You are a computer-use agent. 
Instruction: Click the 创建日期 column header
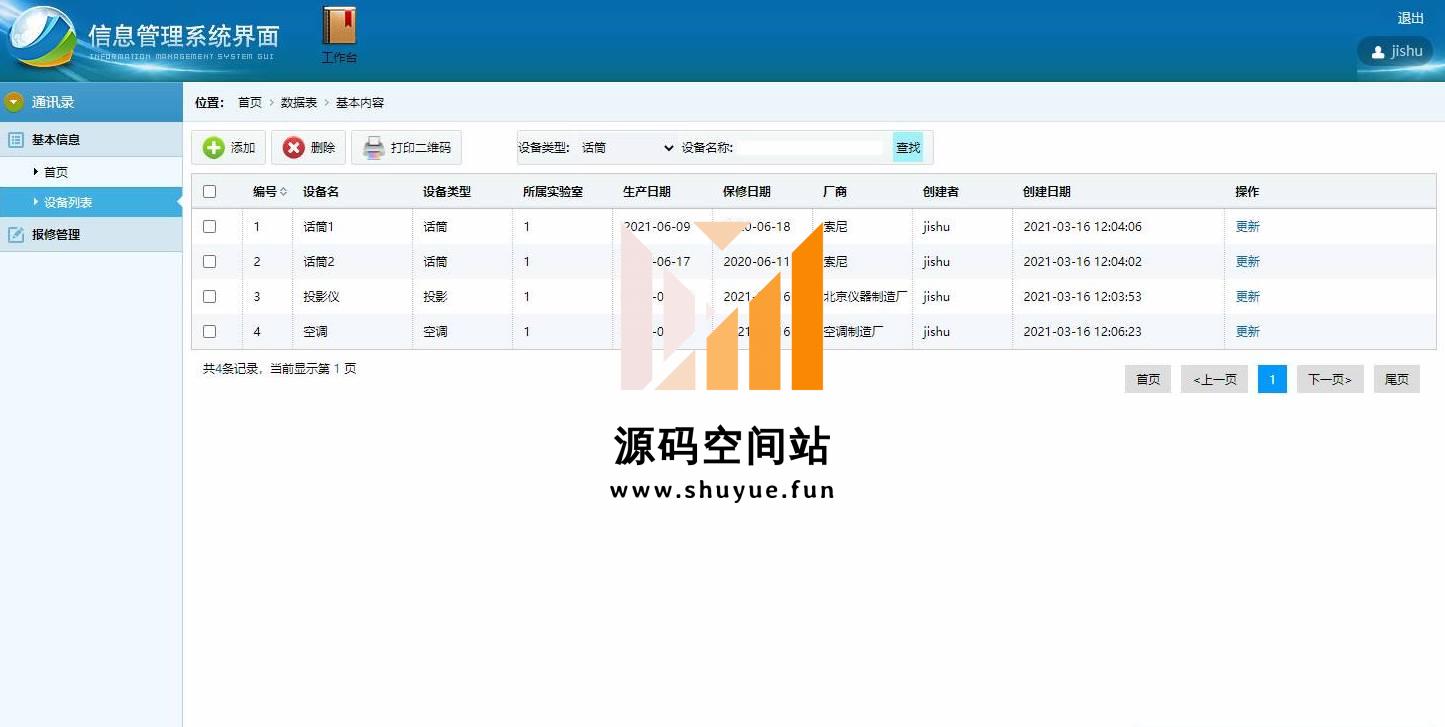1047,192
